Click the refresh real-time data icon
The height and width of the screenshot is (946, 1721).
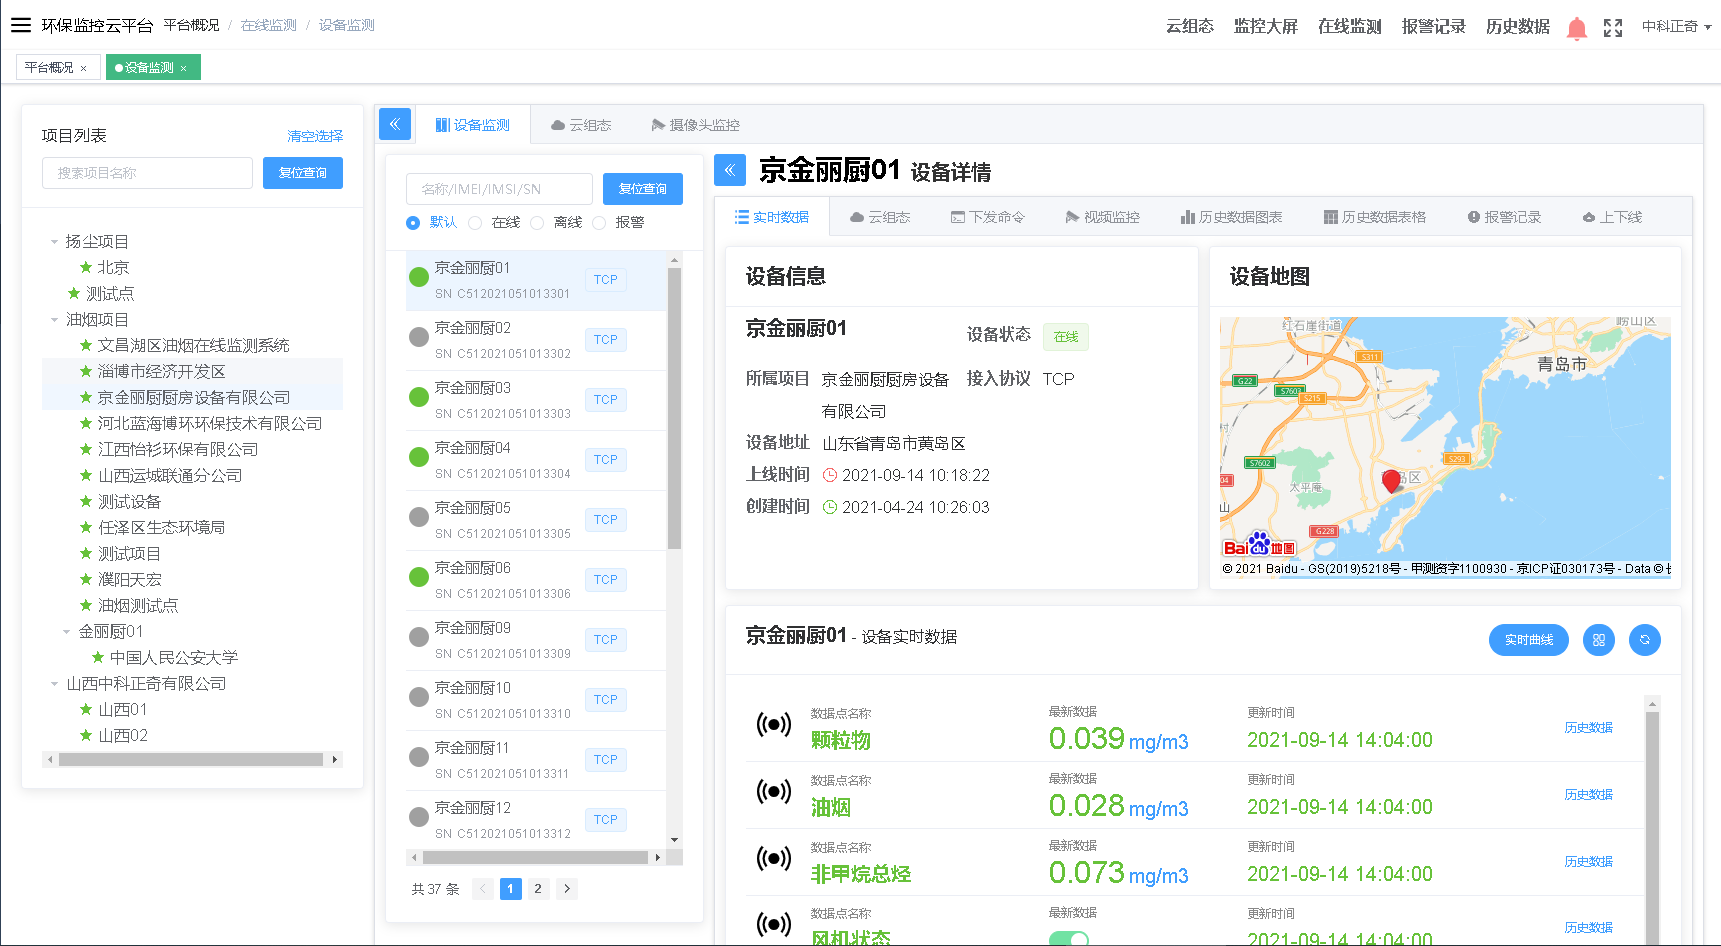pos(1644,640)
